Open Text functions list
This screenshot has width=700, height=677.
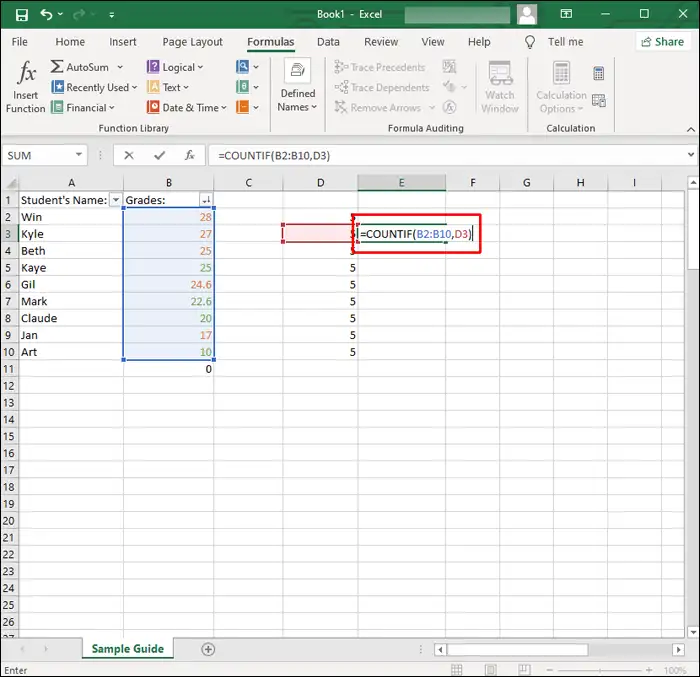(168, 87)
